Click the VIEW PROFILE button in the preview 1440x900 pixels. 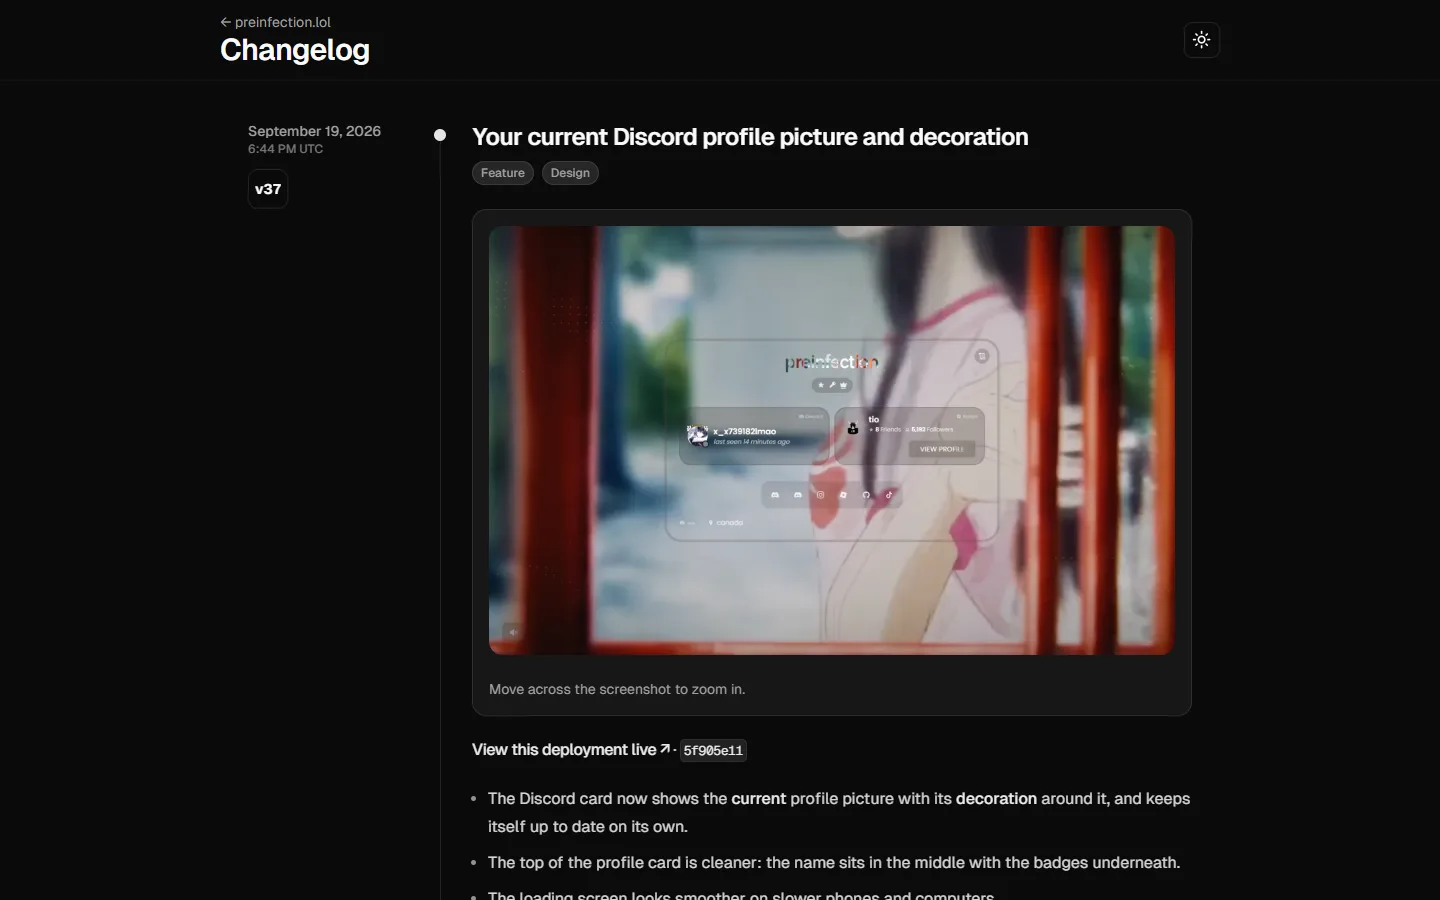click(x=942, y=449)
